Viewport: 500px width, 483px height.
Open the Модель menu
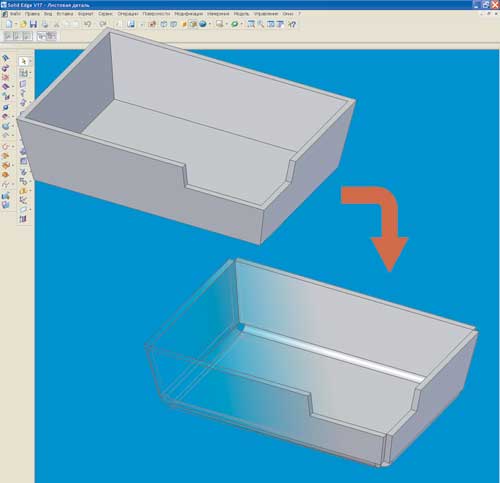[241, 14]
